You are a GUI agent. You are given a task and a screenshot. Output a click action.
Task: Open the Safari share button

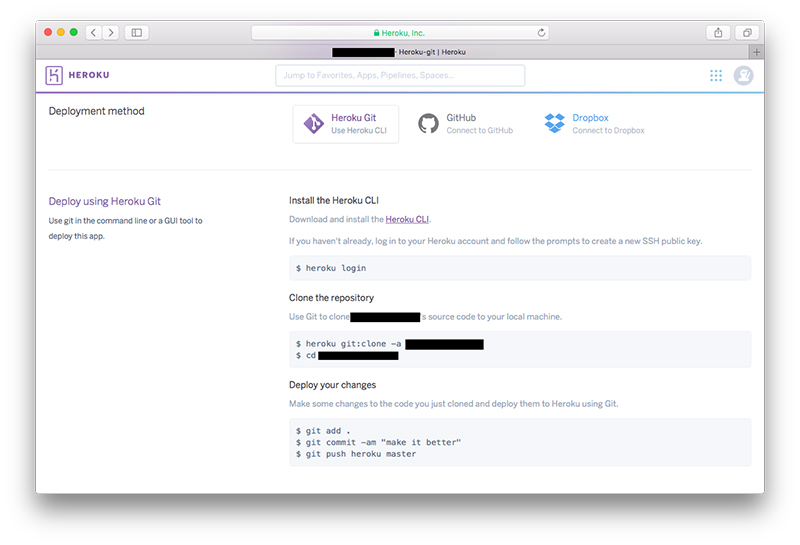(718, 33)
